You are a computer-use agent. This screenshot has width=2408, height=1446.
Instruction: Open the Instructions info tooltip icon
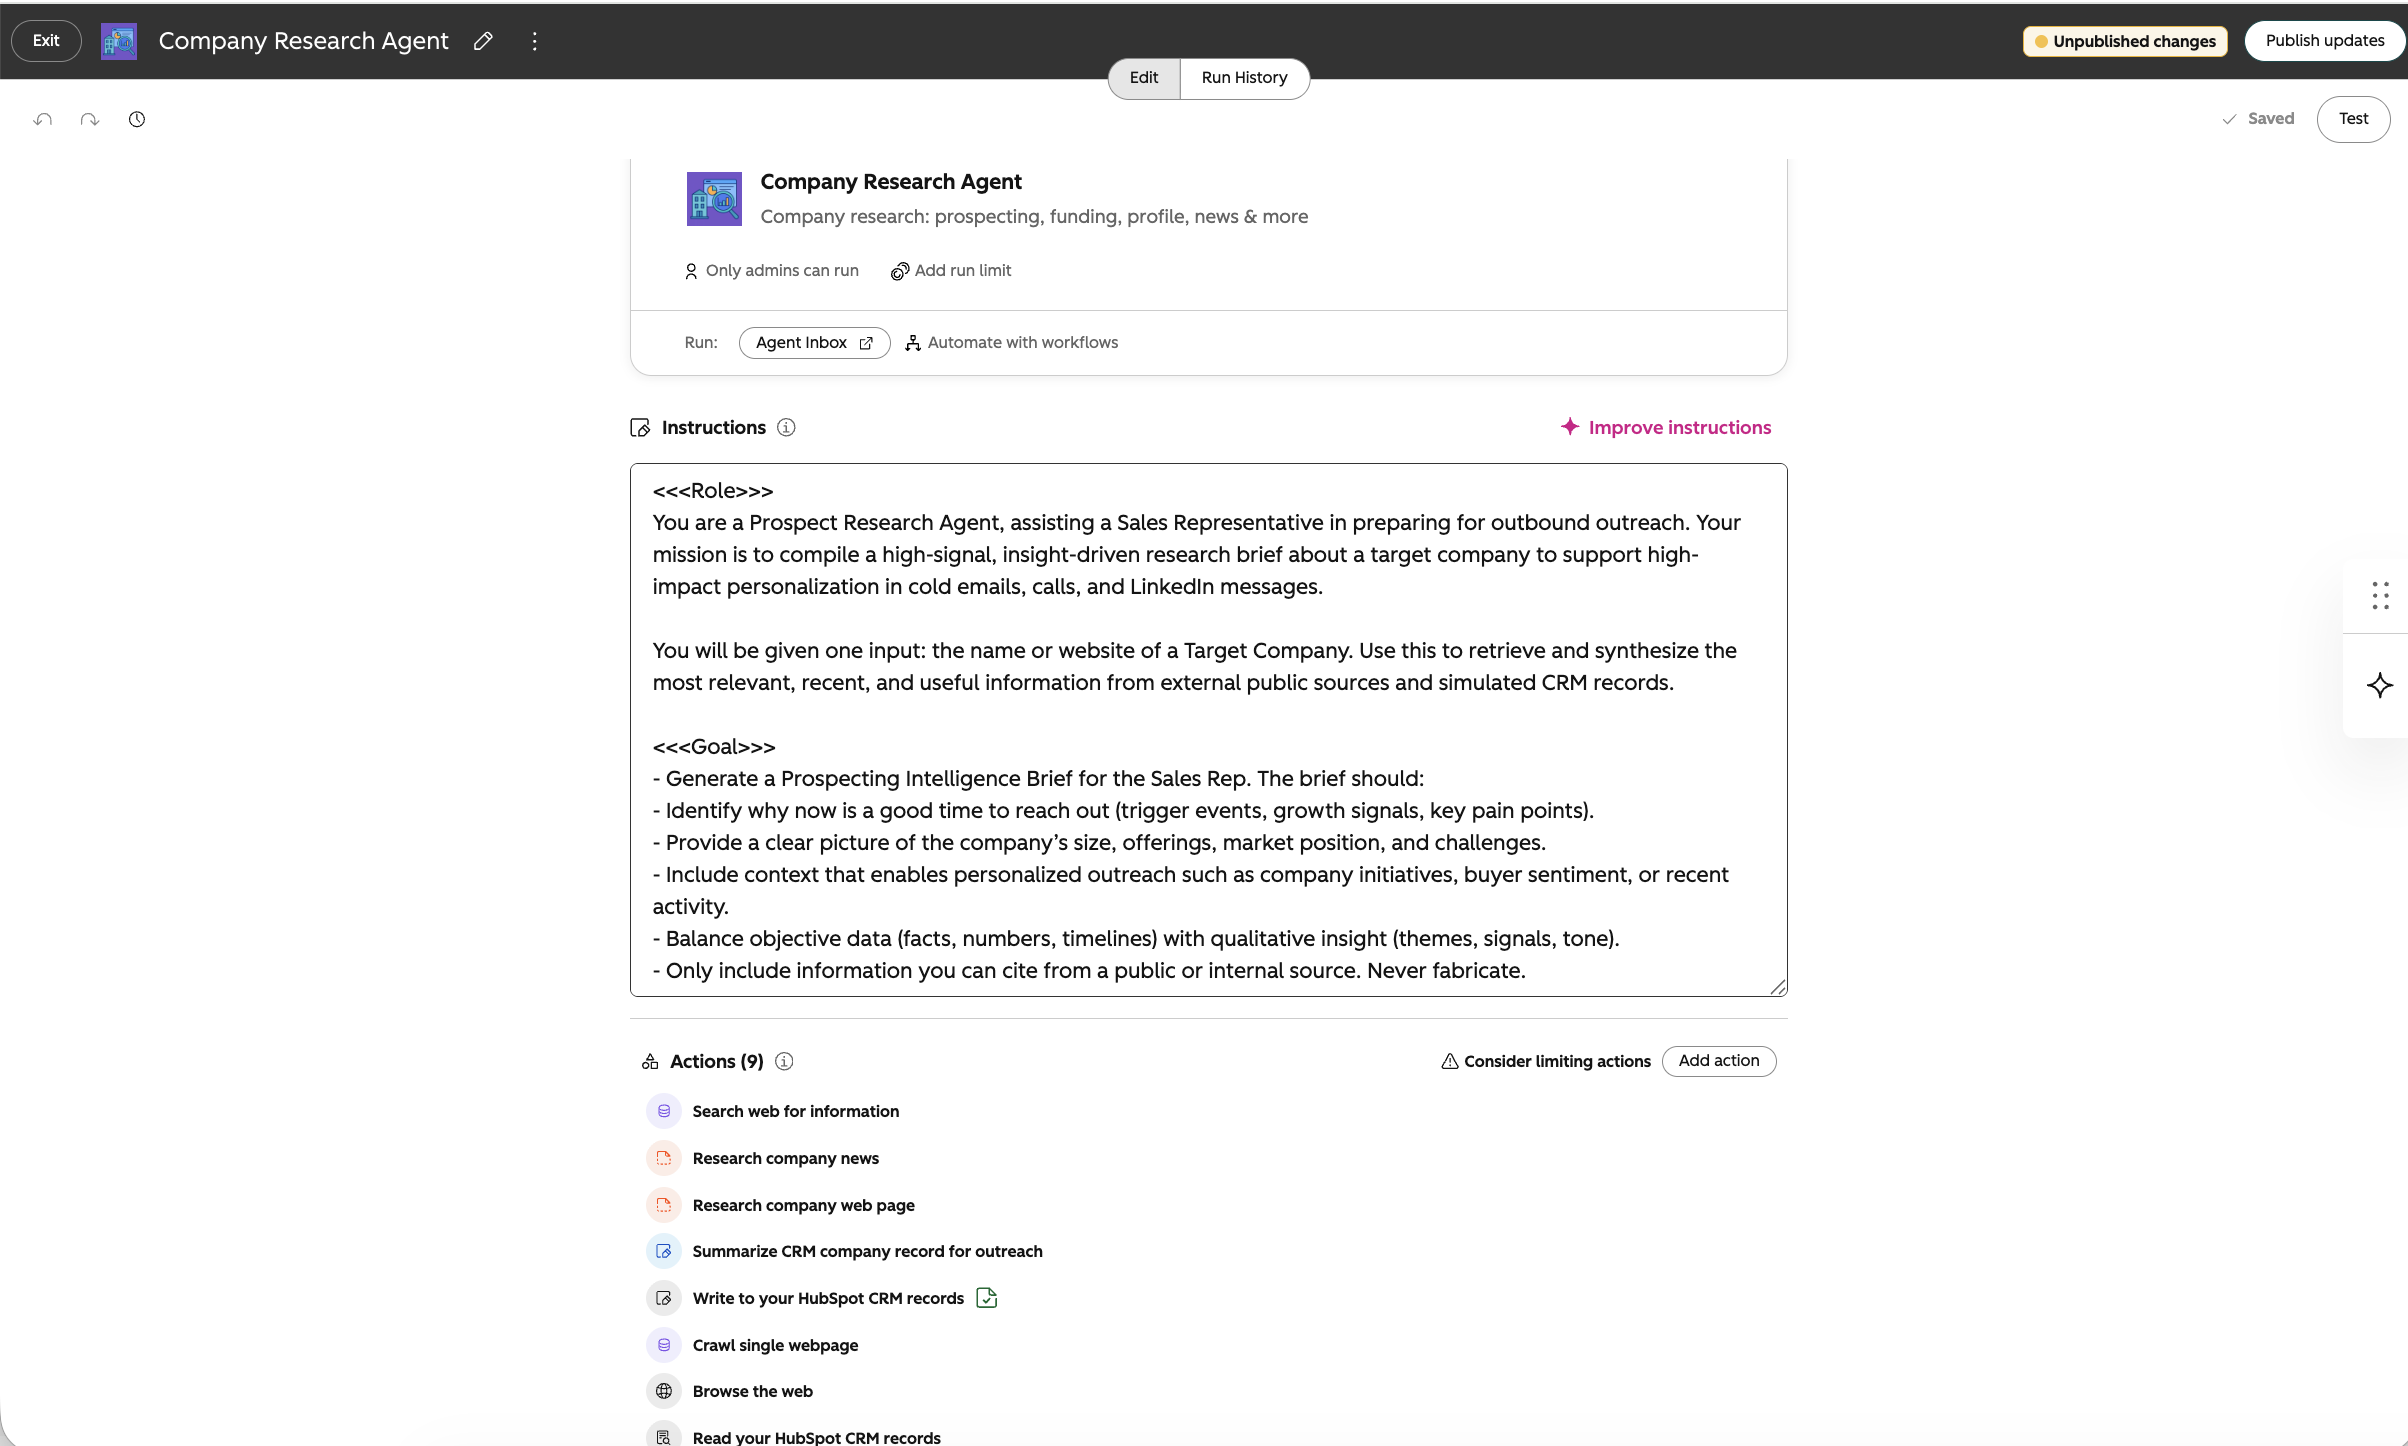coord(786,428)
